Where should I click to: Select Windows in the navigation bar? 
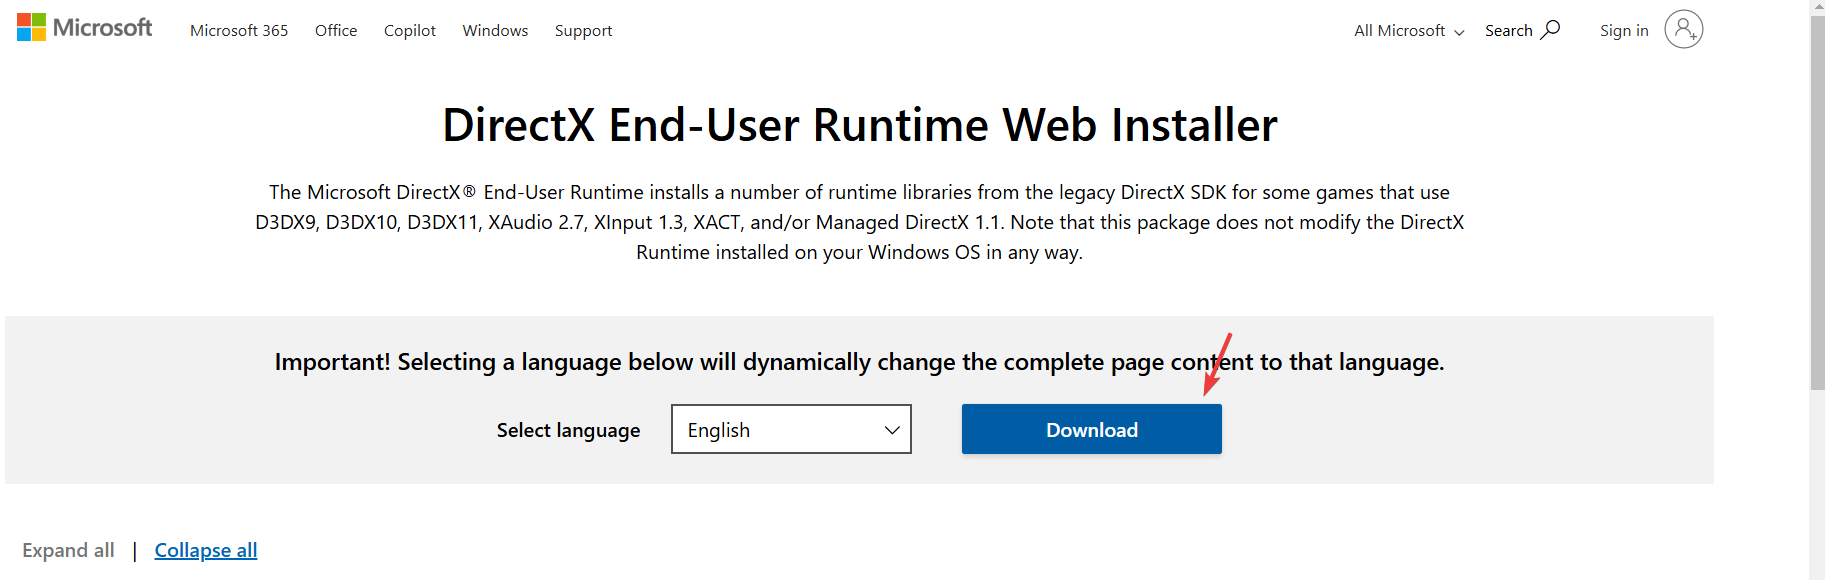coord(494,30)
